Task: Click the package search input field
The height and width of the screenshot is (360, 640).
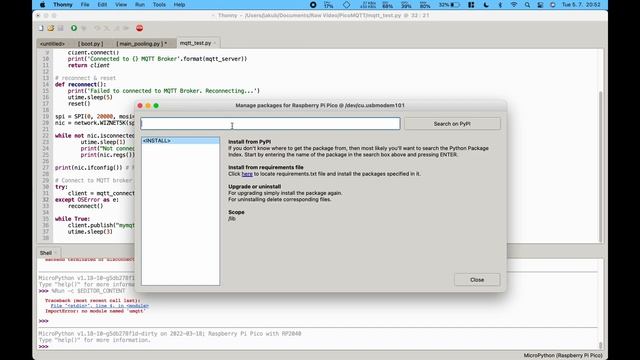Action: (x=270, y=124)
